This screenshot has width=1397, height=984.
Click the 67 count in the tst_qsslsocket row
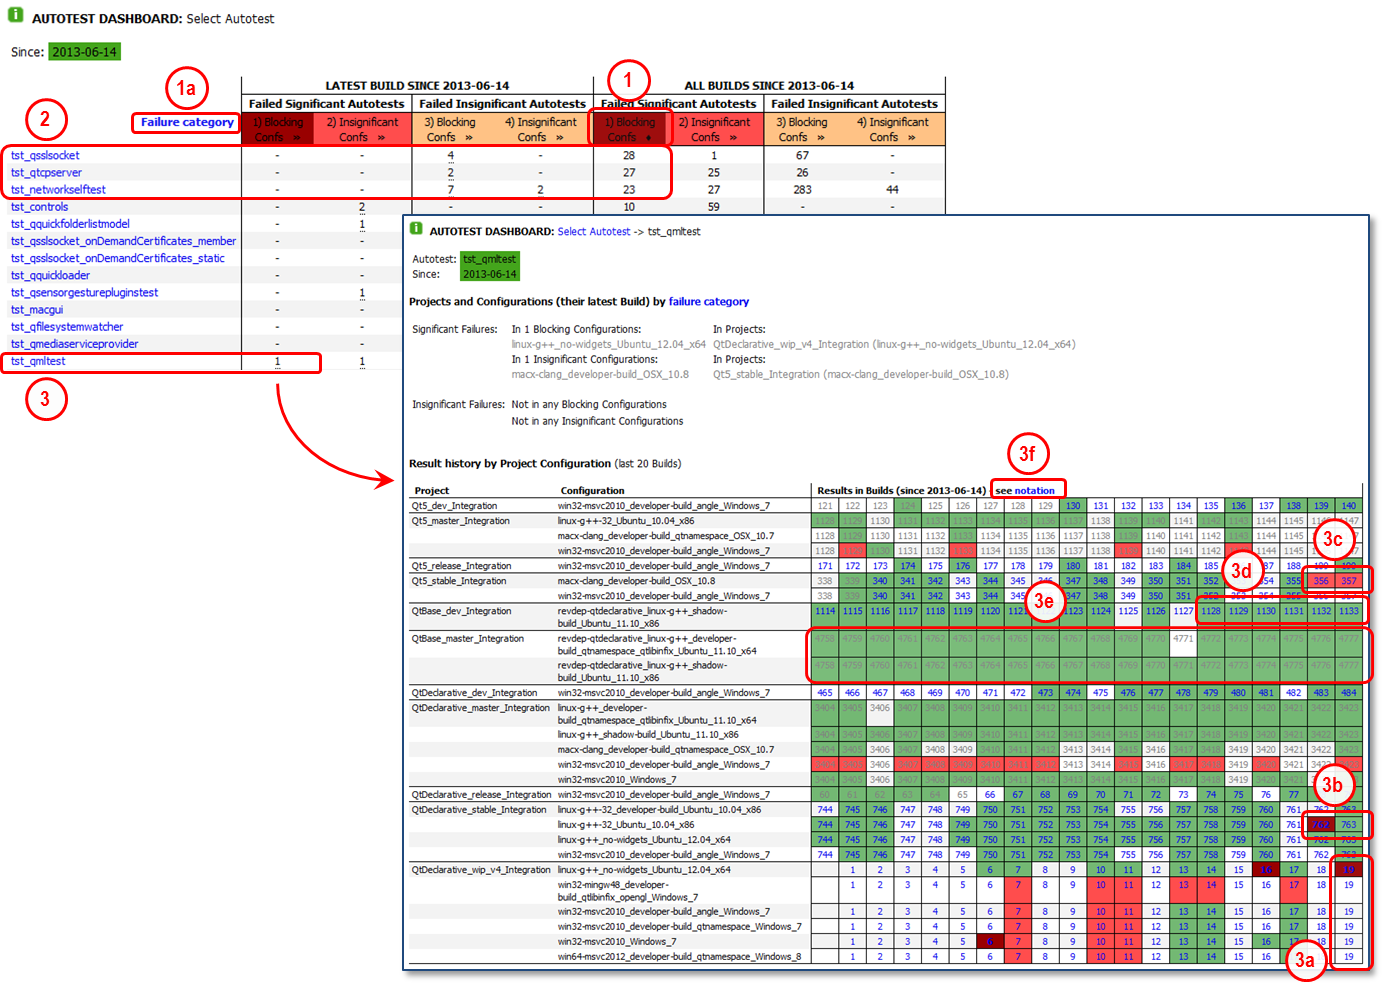802,156
